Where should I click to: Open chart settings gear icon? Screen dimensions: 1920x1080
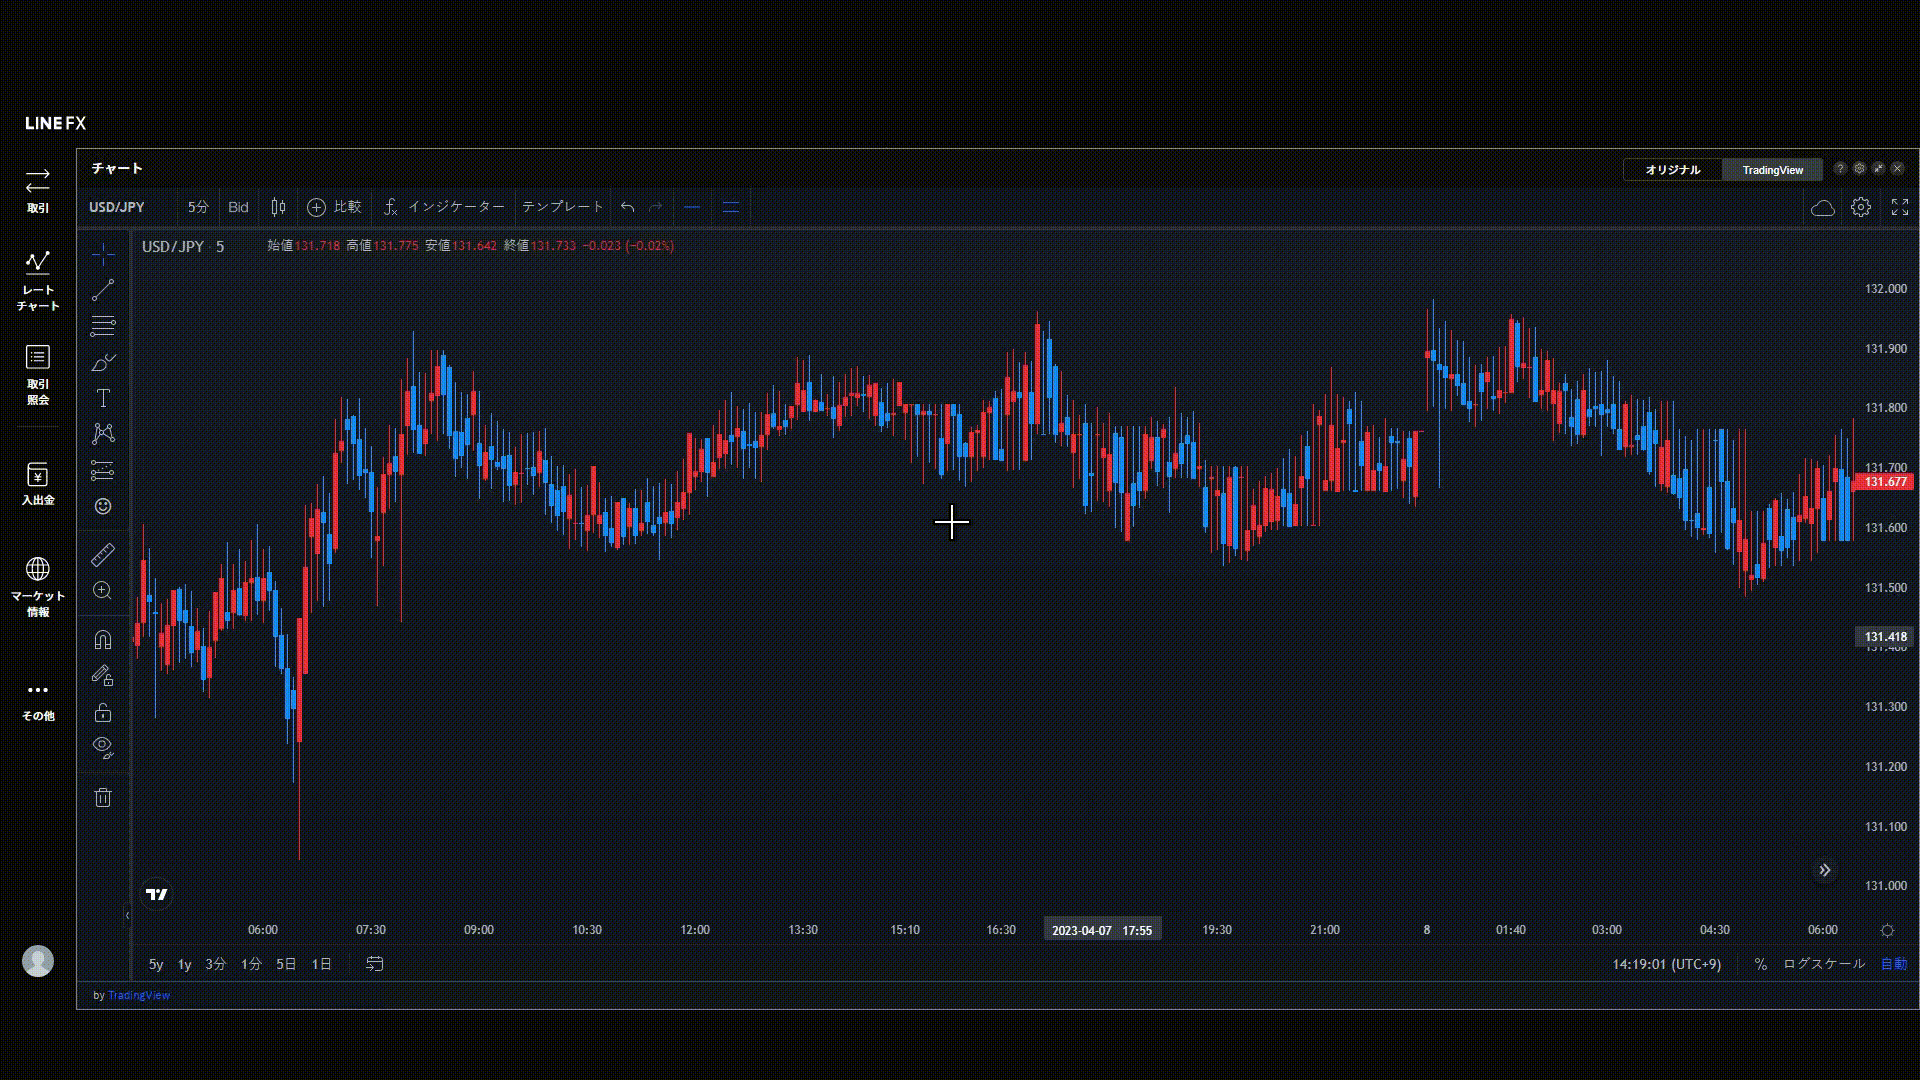point(1860,207)
